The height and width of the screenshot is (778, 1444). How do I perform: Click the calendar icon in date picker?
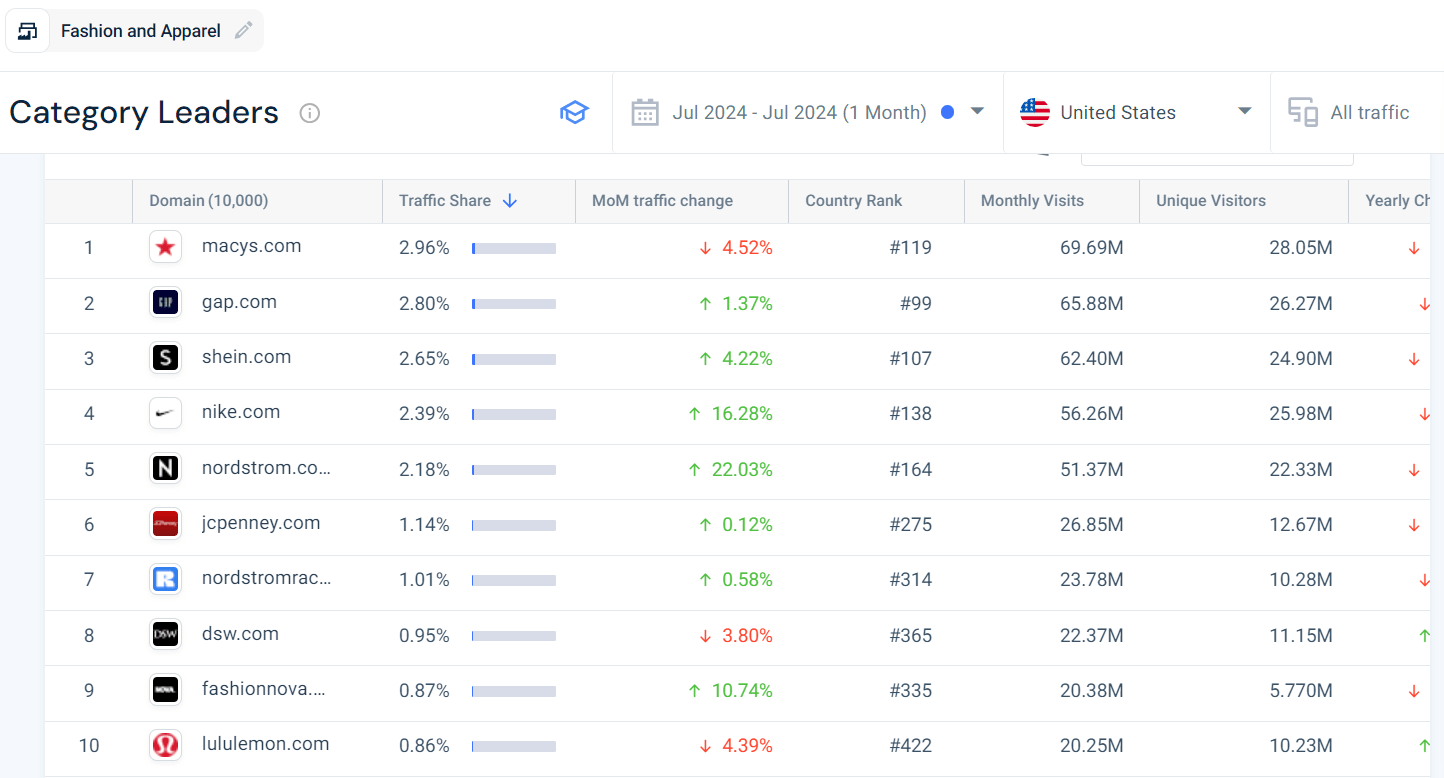(645, 112)
